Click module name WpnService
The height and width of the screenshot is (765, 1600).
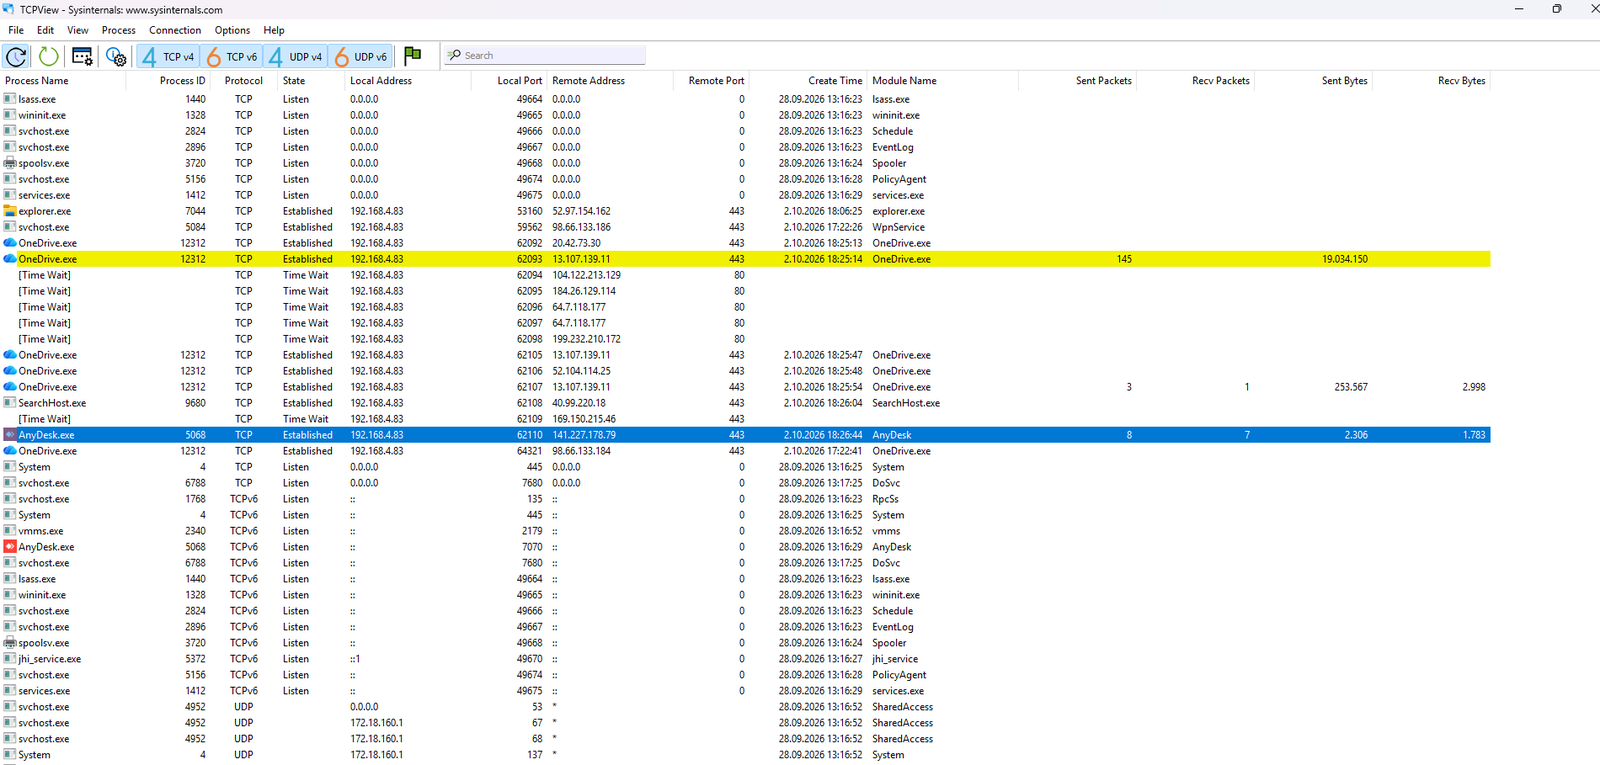(898, 227)
